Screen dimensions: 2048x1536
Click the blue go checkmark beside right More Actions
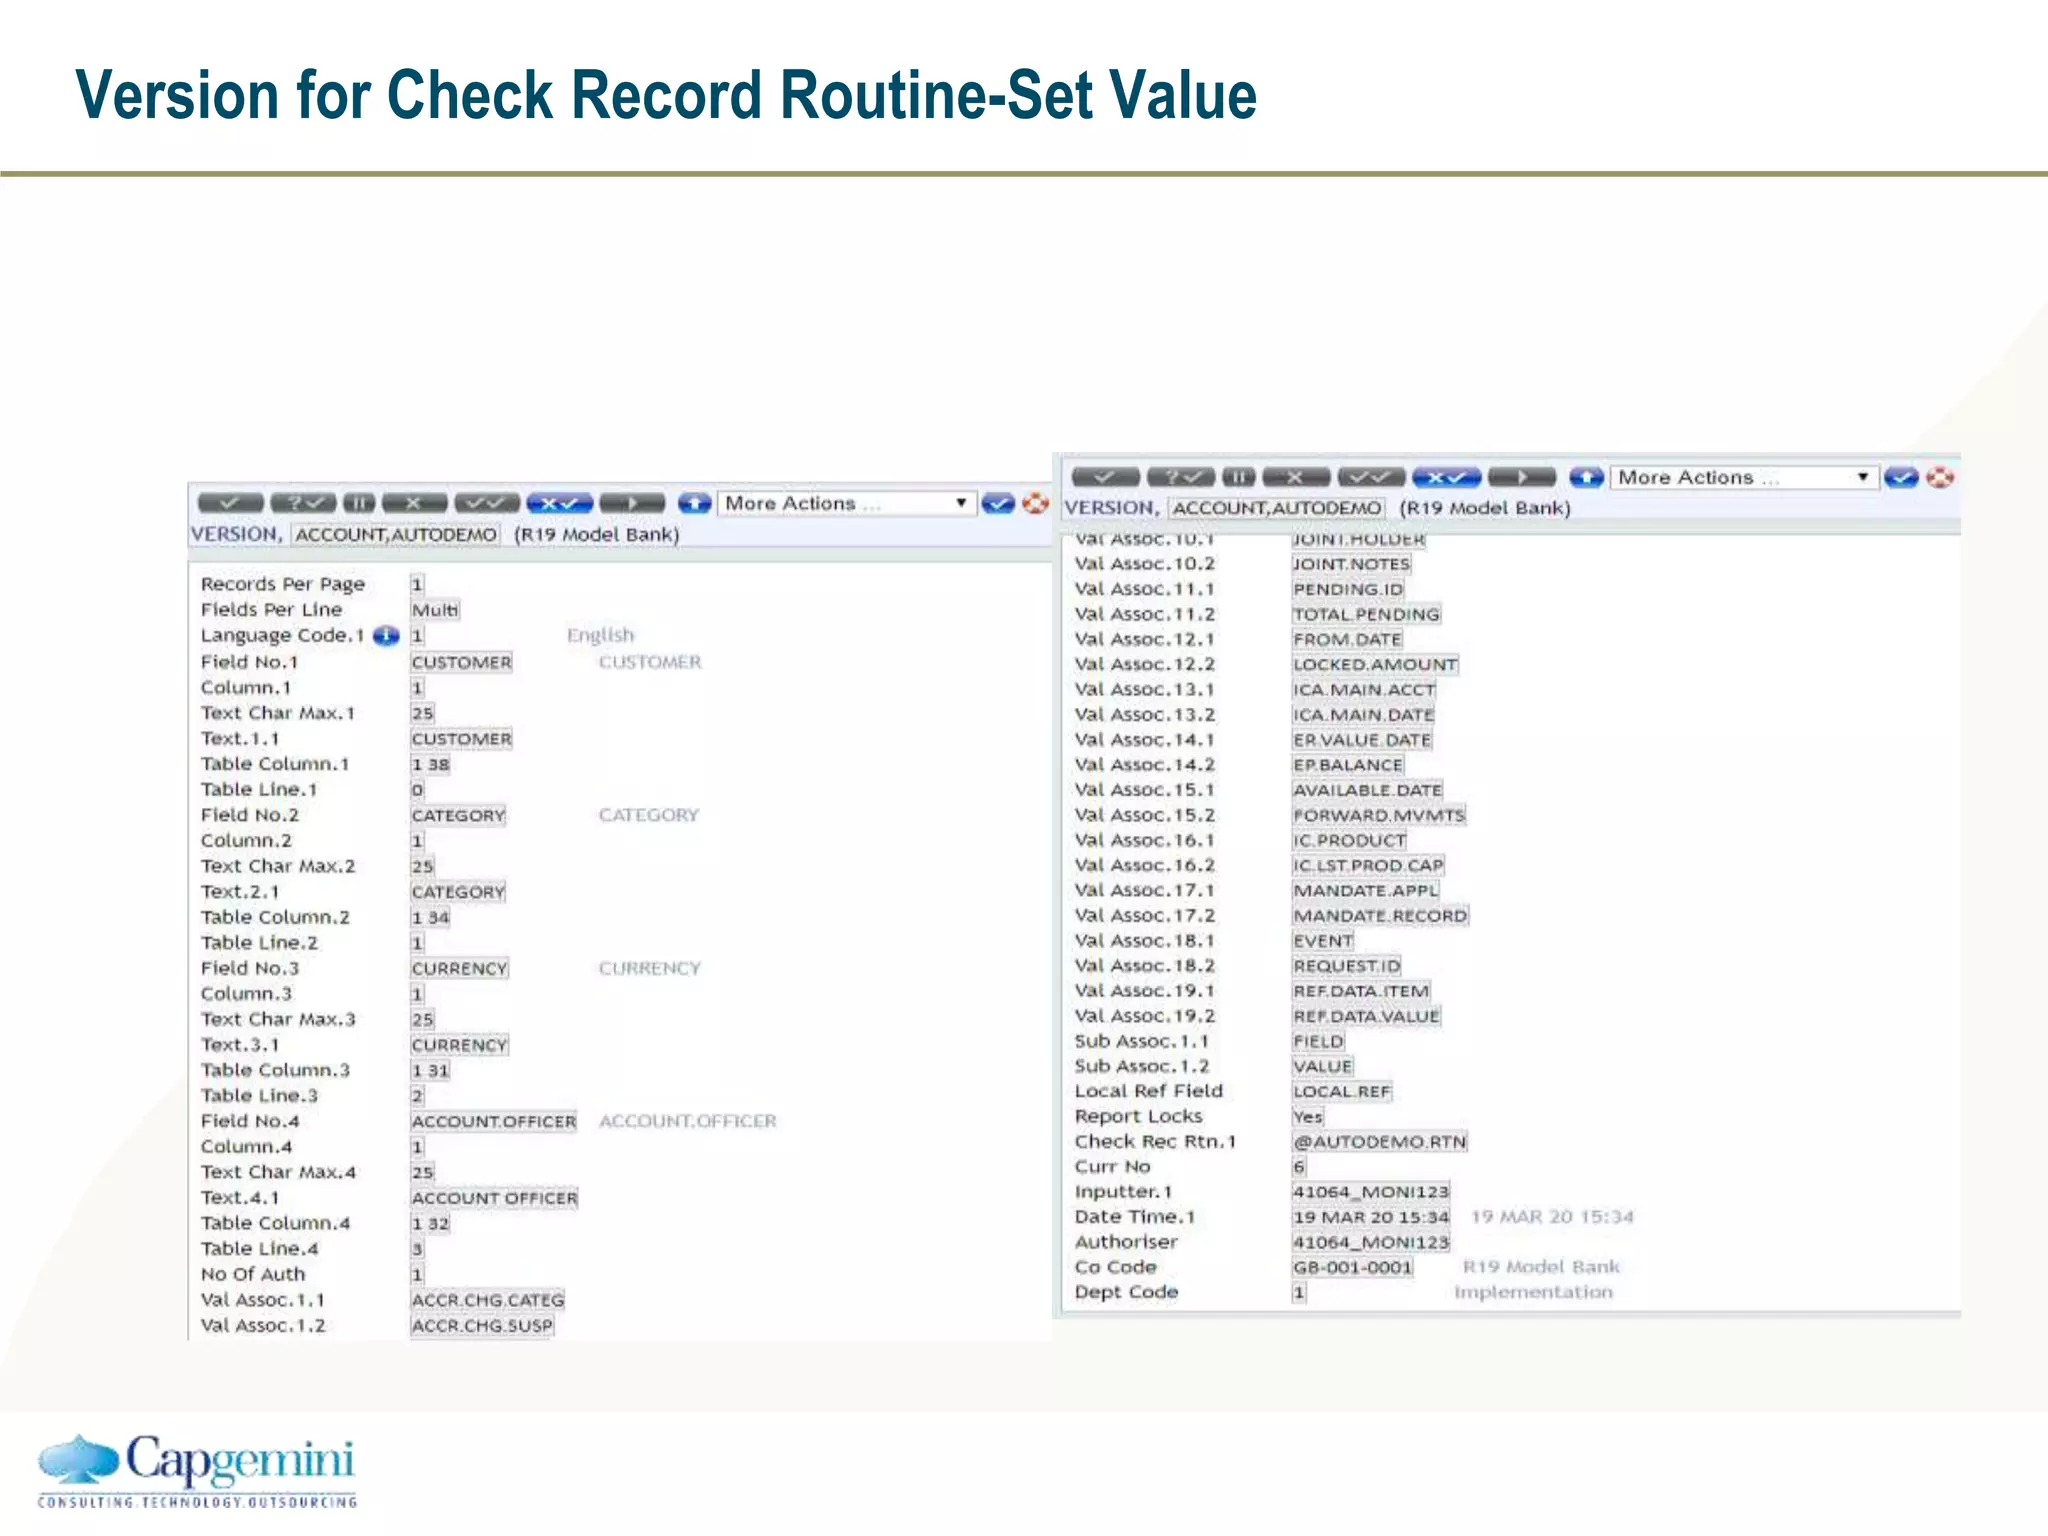pos(1900,477)
